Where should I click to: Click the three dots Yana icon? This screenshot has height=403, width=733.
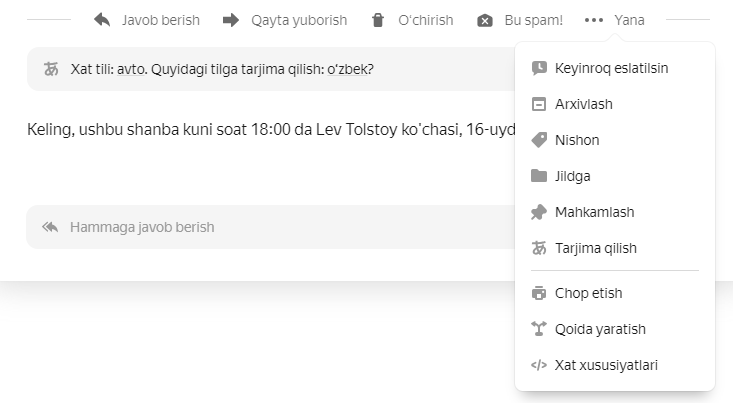click(594, 20)
